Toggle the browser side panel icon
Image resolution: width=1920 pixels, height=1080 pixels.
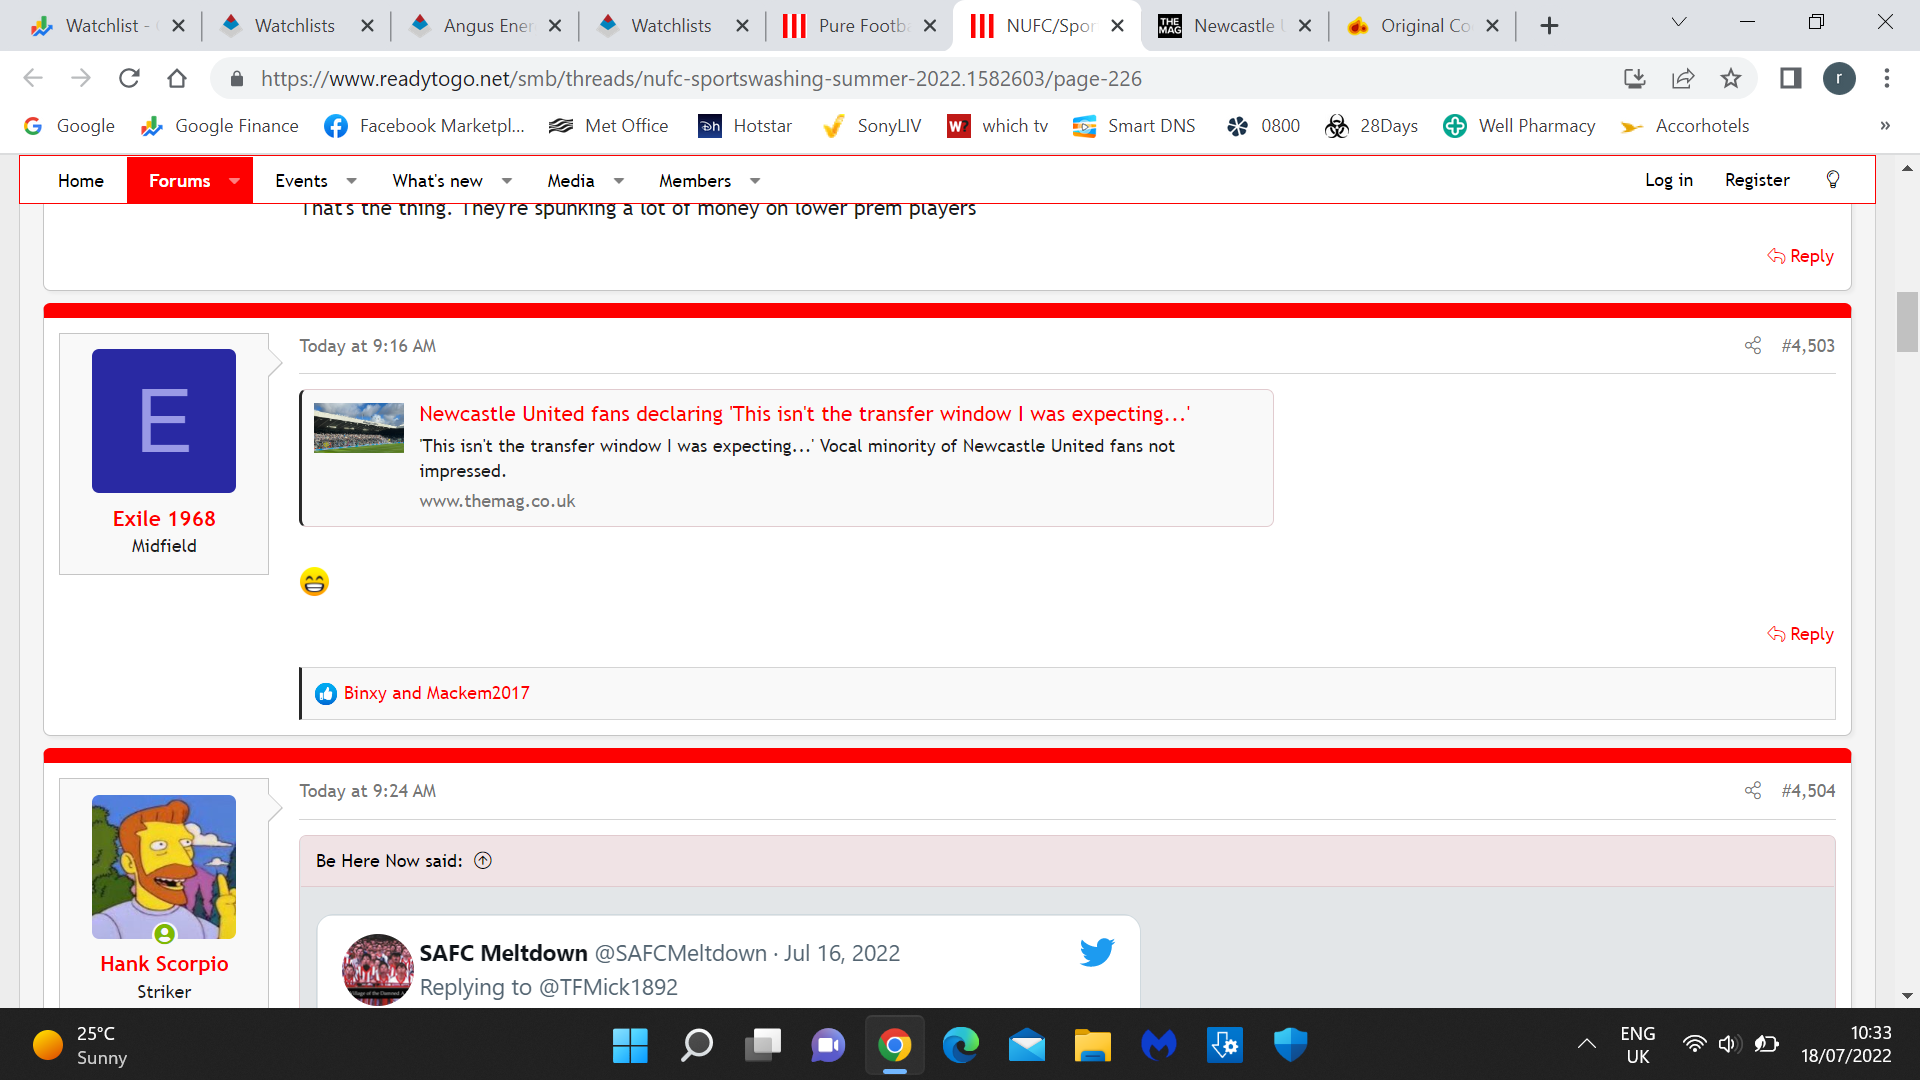click(1790, 78)
